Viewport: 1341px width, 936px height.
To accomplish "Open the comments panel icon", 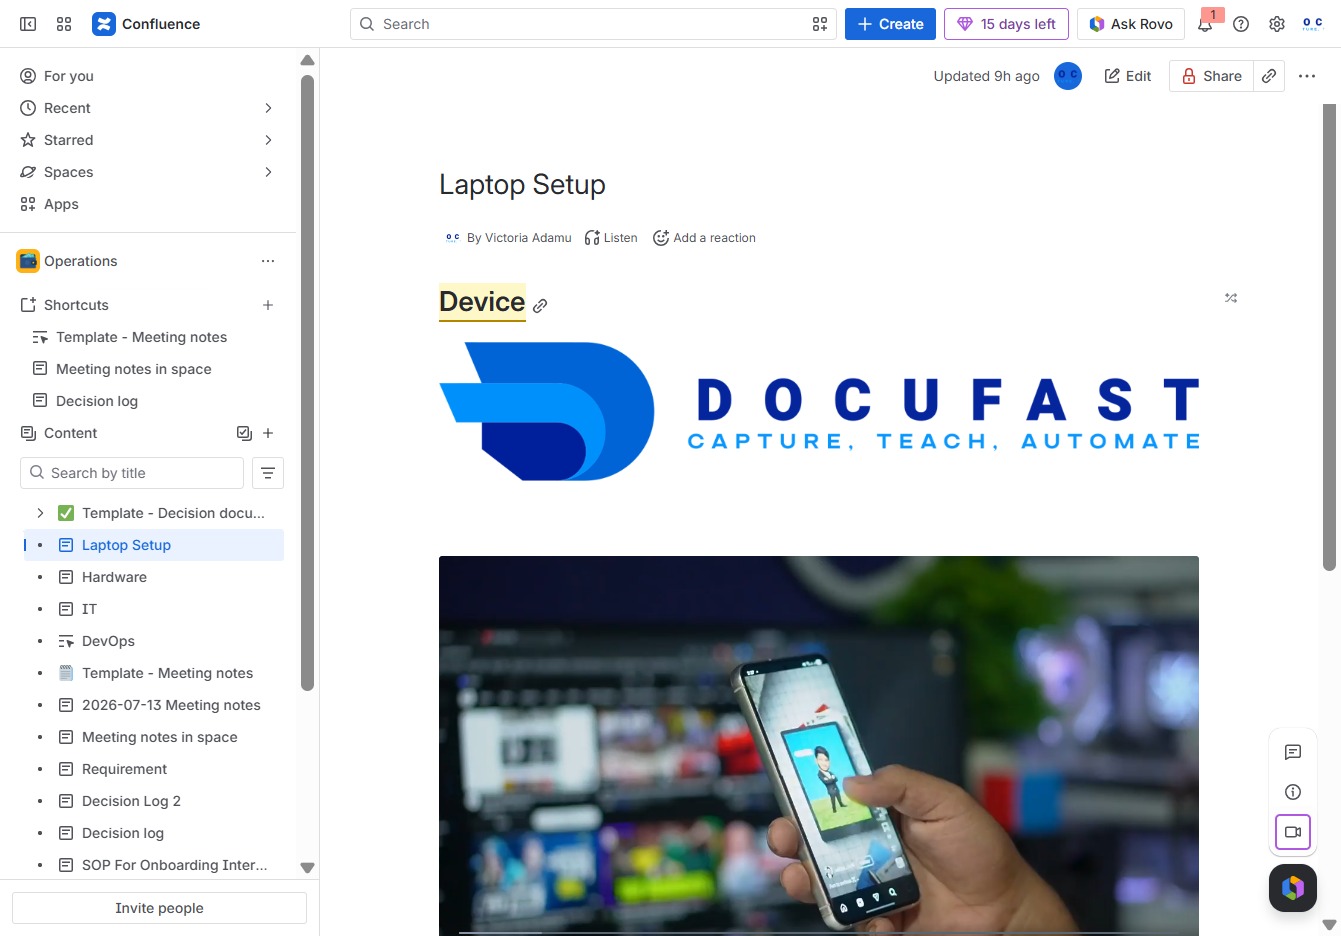I will [1293, 752].
